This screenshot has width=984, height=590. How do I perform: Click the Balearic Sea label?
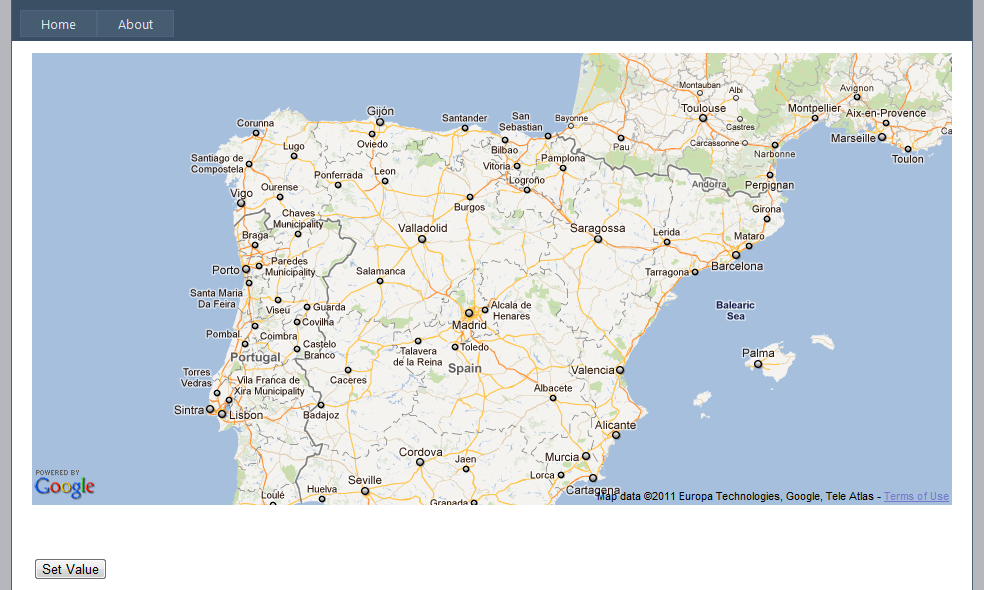[735, 311]
